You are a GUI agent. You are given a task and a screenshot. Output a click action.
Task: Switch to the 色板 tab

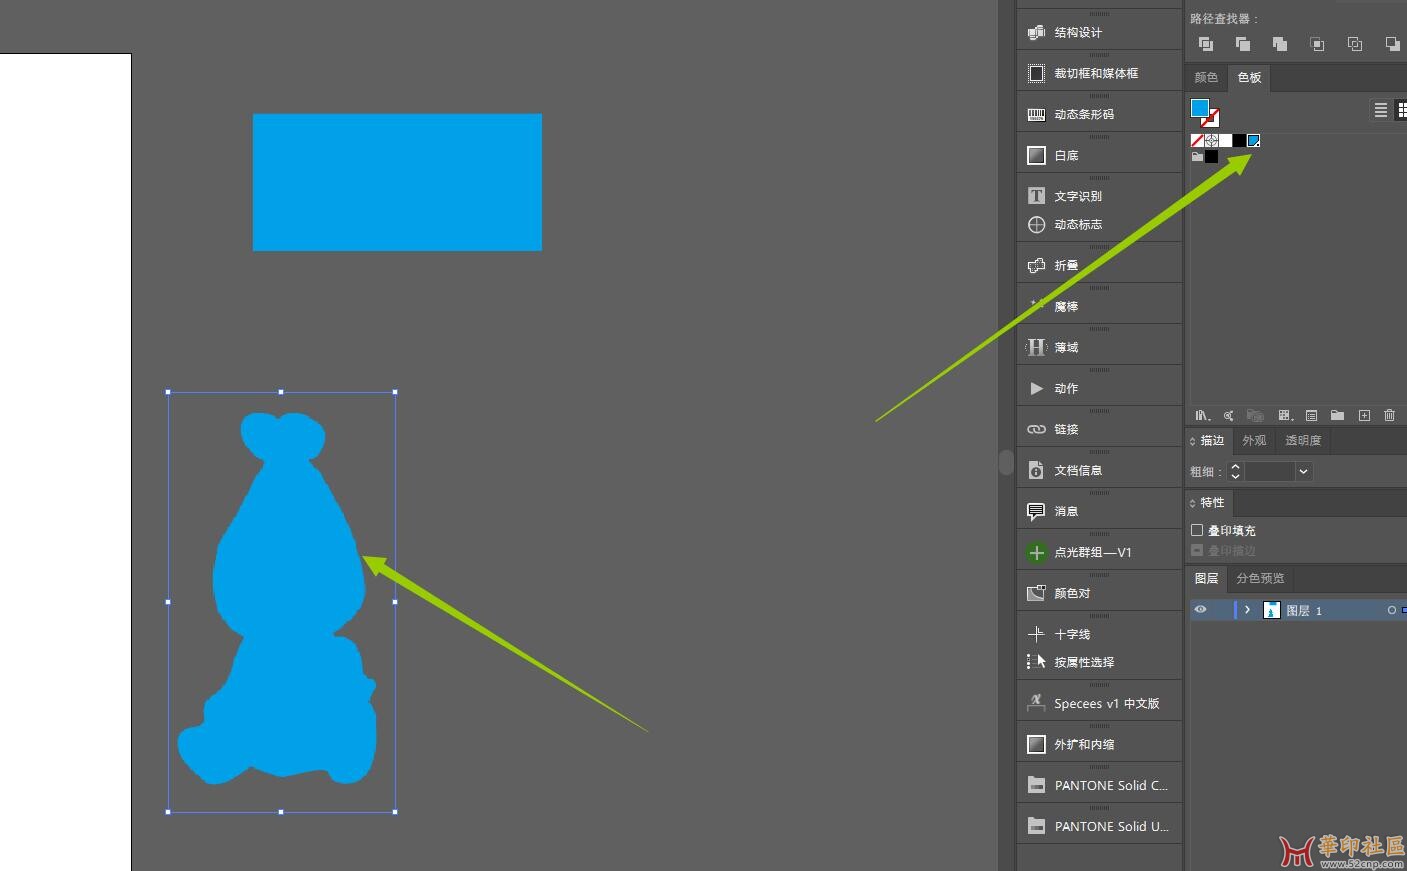[1249, 78]
